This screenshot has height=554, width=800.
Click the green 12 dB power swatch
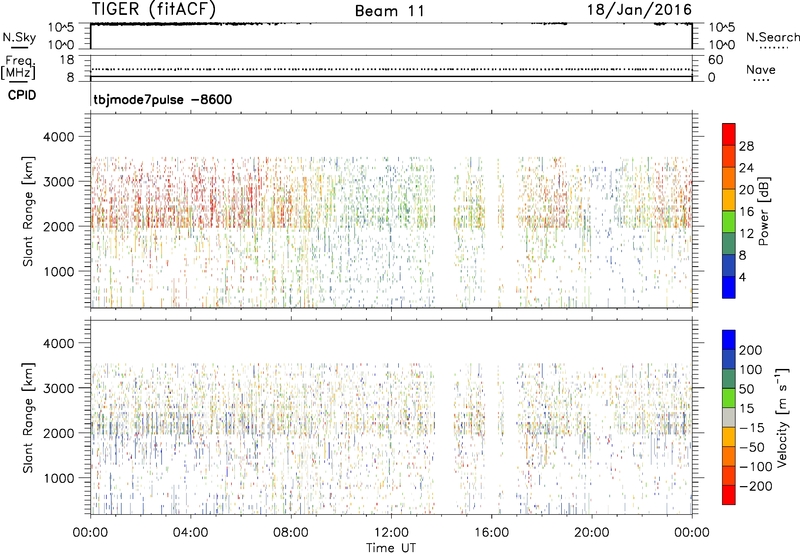729,222
